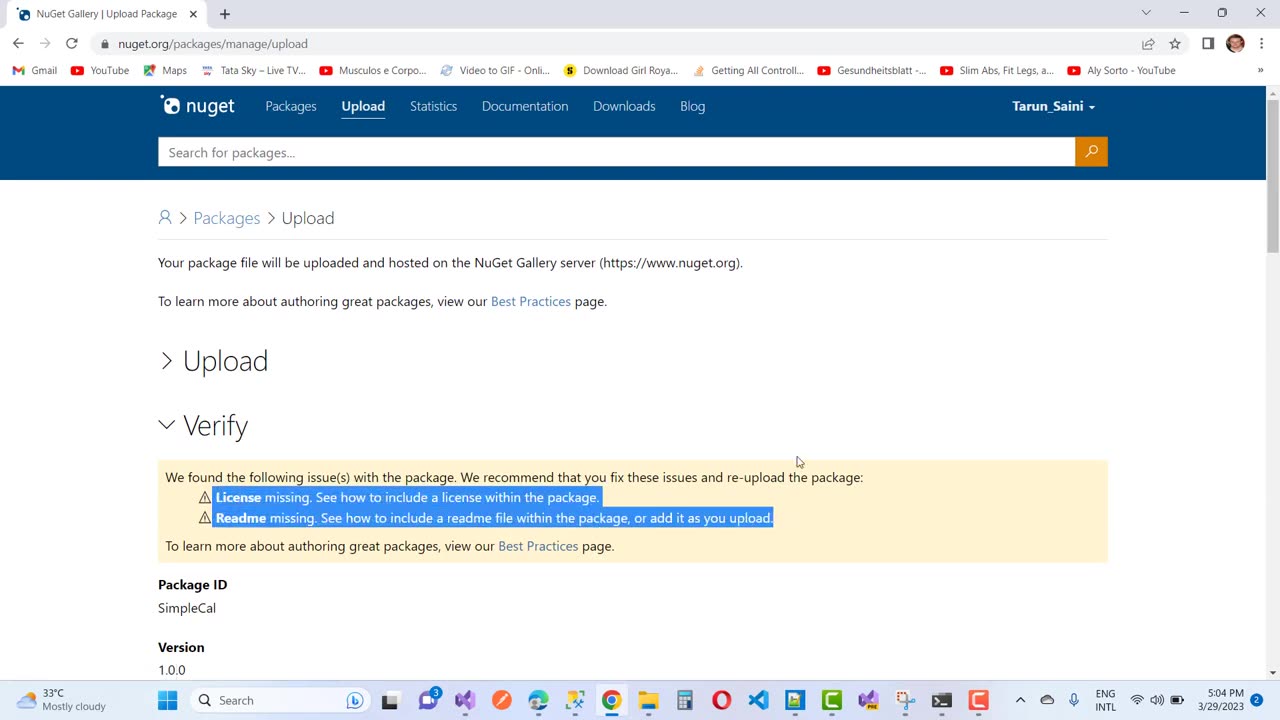Open Downloads nav item
Image resolution: width=1280 pixels, height=720 pixels.
pyautogui.click(x=624, y=106)
